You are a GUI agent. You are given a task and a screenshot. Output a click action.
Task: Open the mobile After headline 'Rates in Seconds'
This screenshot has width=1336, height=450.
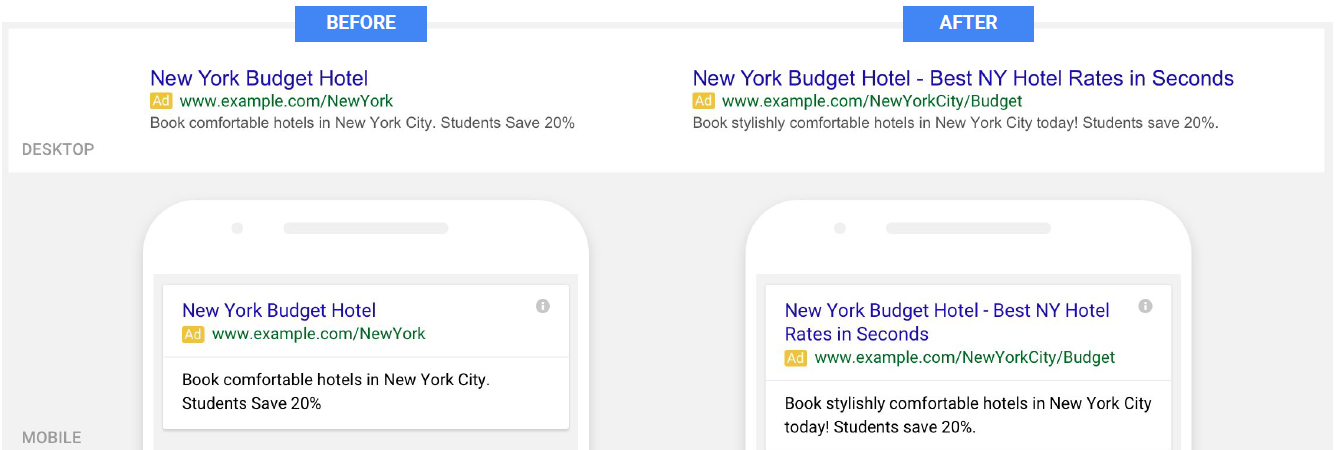[x=857, y=334]
